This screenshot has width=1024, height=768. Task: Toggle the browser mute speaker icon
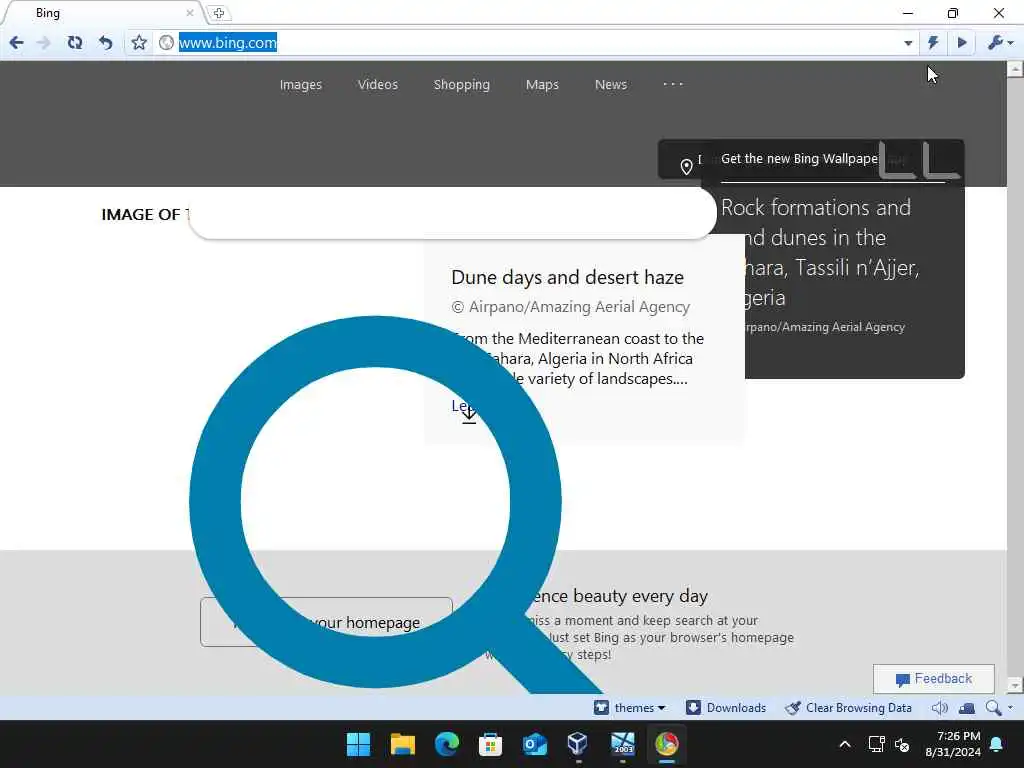[939, 708]
